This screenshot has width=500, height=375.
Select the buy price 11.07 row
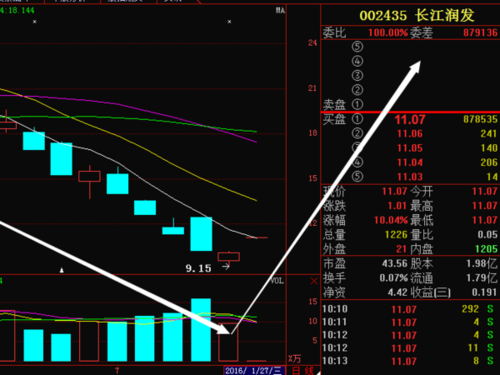point(410,119)
